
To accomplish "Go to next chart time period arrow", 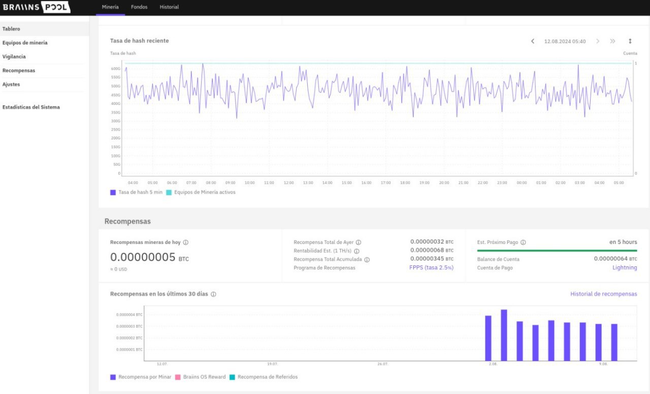I will [x=598, y=41].
